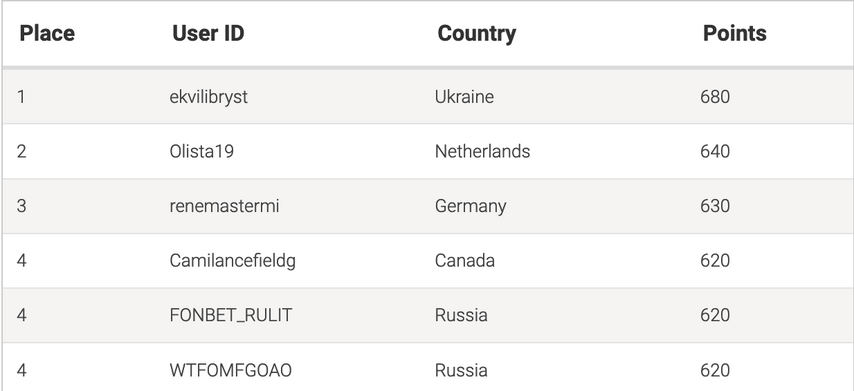The width and height of the screenshot is (854, 391).
Task: Click the 630 points value
Action: tap(715, 206)
